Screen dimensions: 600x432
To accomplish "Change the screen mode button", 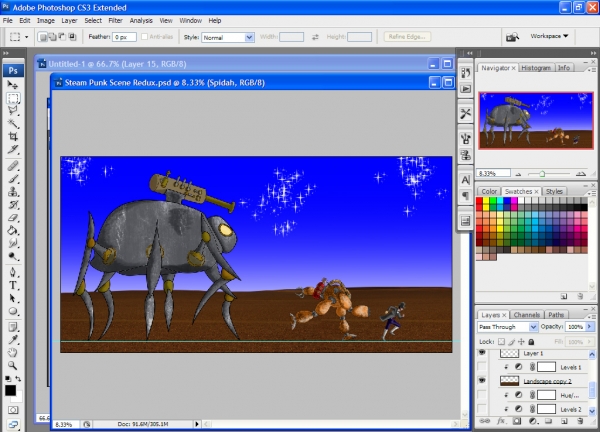I will click(13, 424).
